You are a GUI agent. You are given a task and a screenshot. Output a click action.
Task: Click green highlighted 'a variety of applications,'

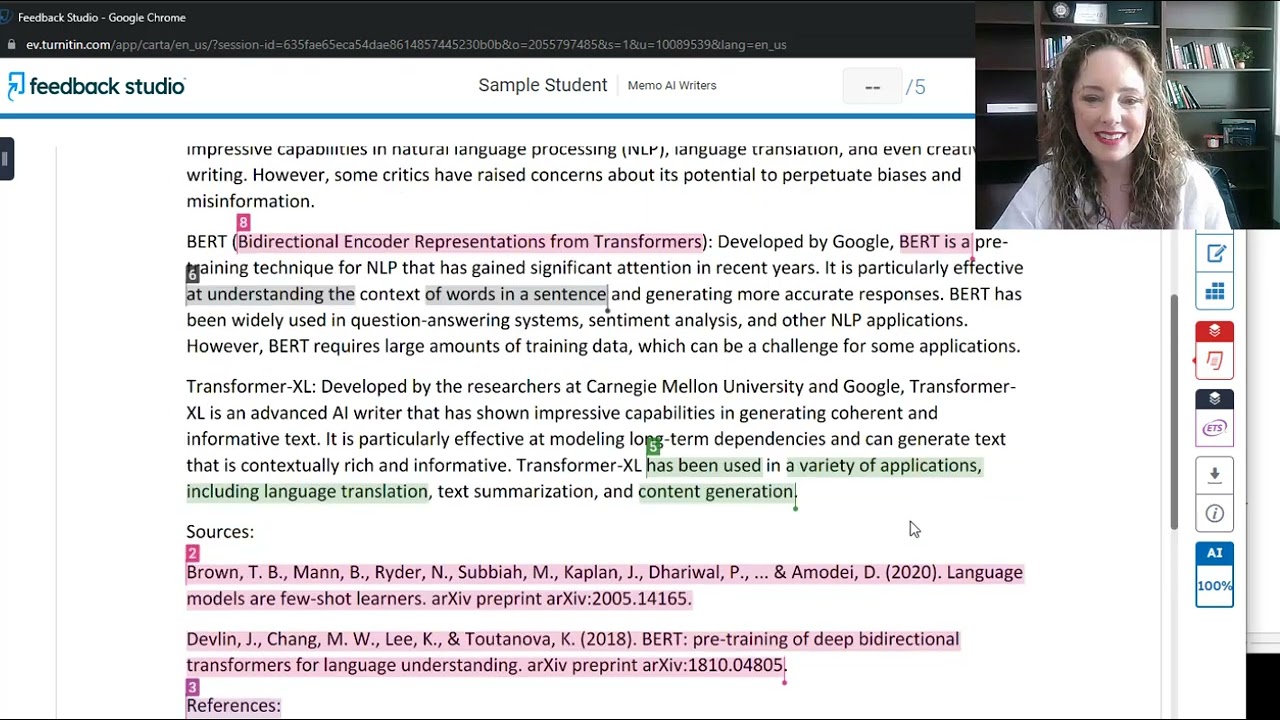click(884, 465)
